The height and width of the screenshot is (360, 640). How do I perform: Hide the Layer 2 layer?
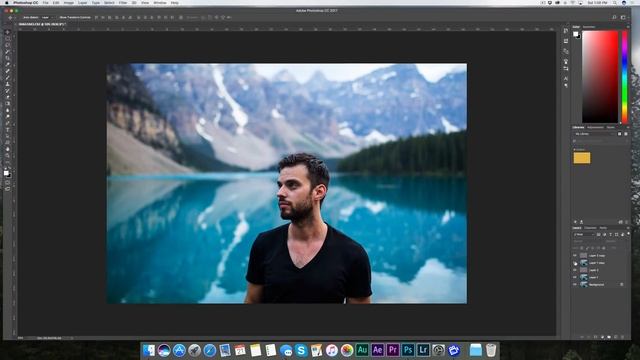pyautogui.click(x=575, y=270)
